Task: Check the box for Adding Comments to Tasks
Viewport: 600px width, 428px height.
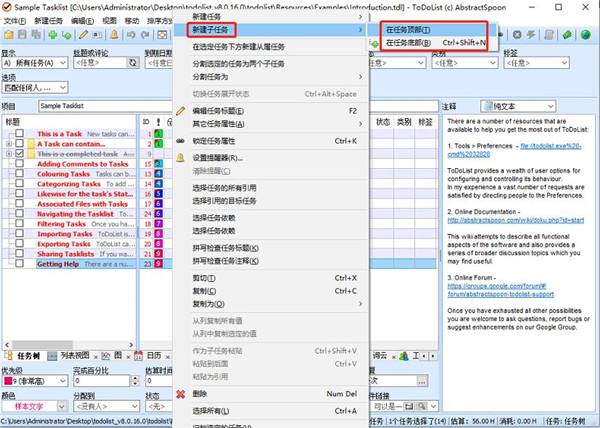Action: click(20, 163)
